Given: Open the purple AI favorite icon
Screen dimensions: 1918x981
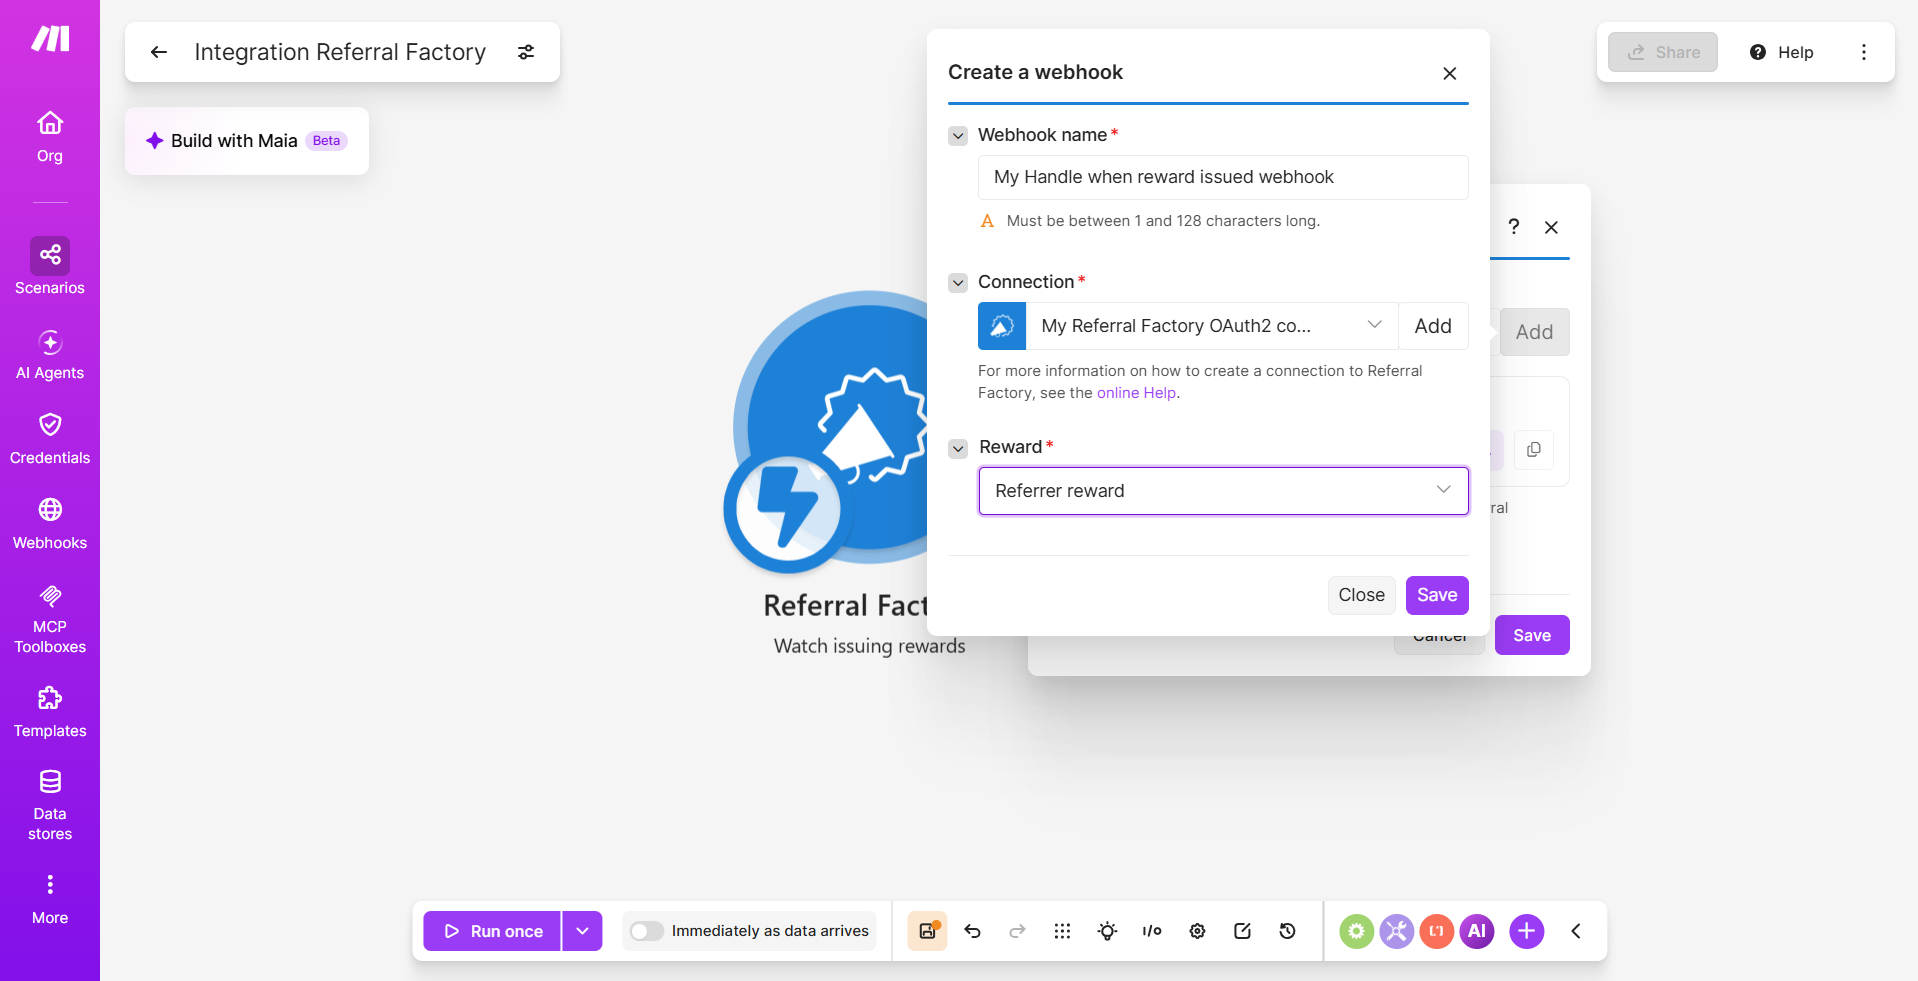Looking at the screenshot, I should point(1476,931).
